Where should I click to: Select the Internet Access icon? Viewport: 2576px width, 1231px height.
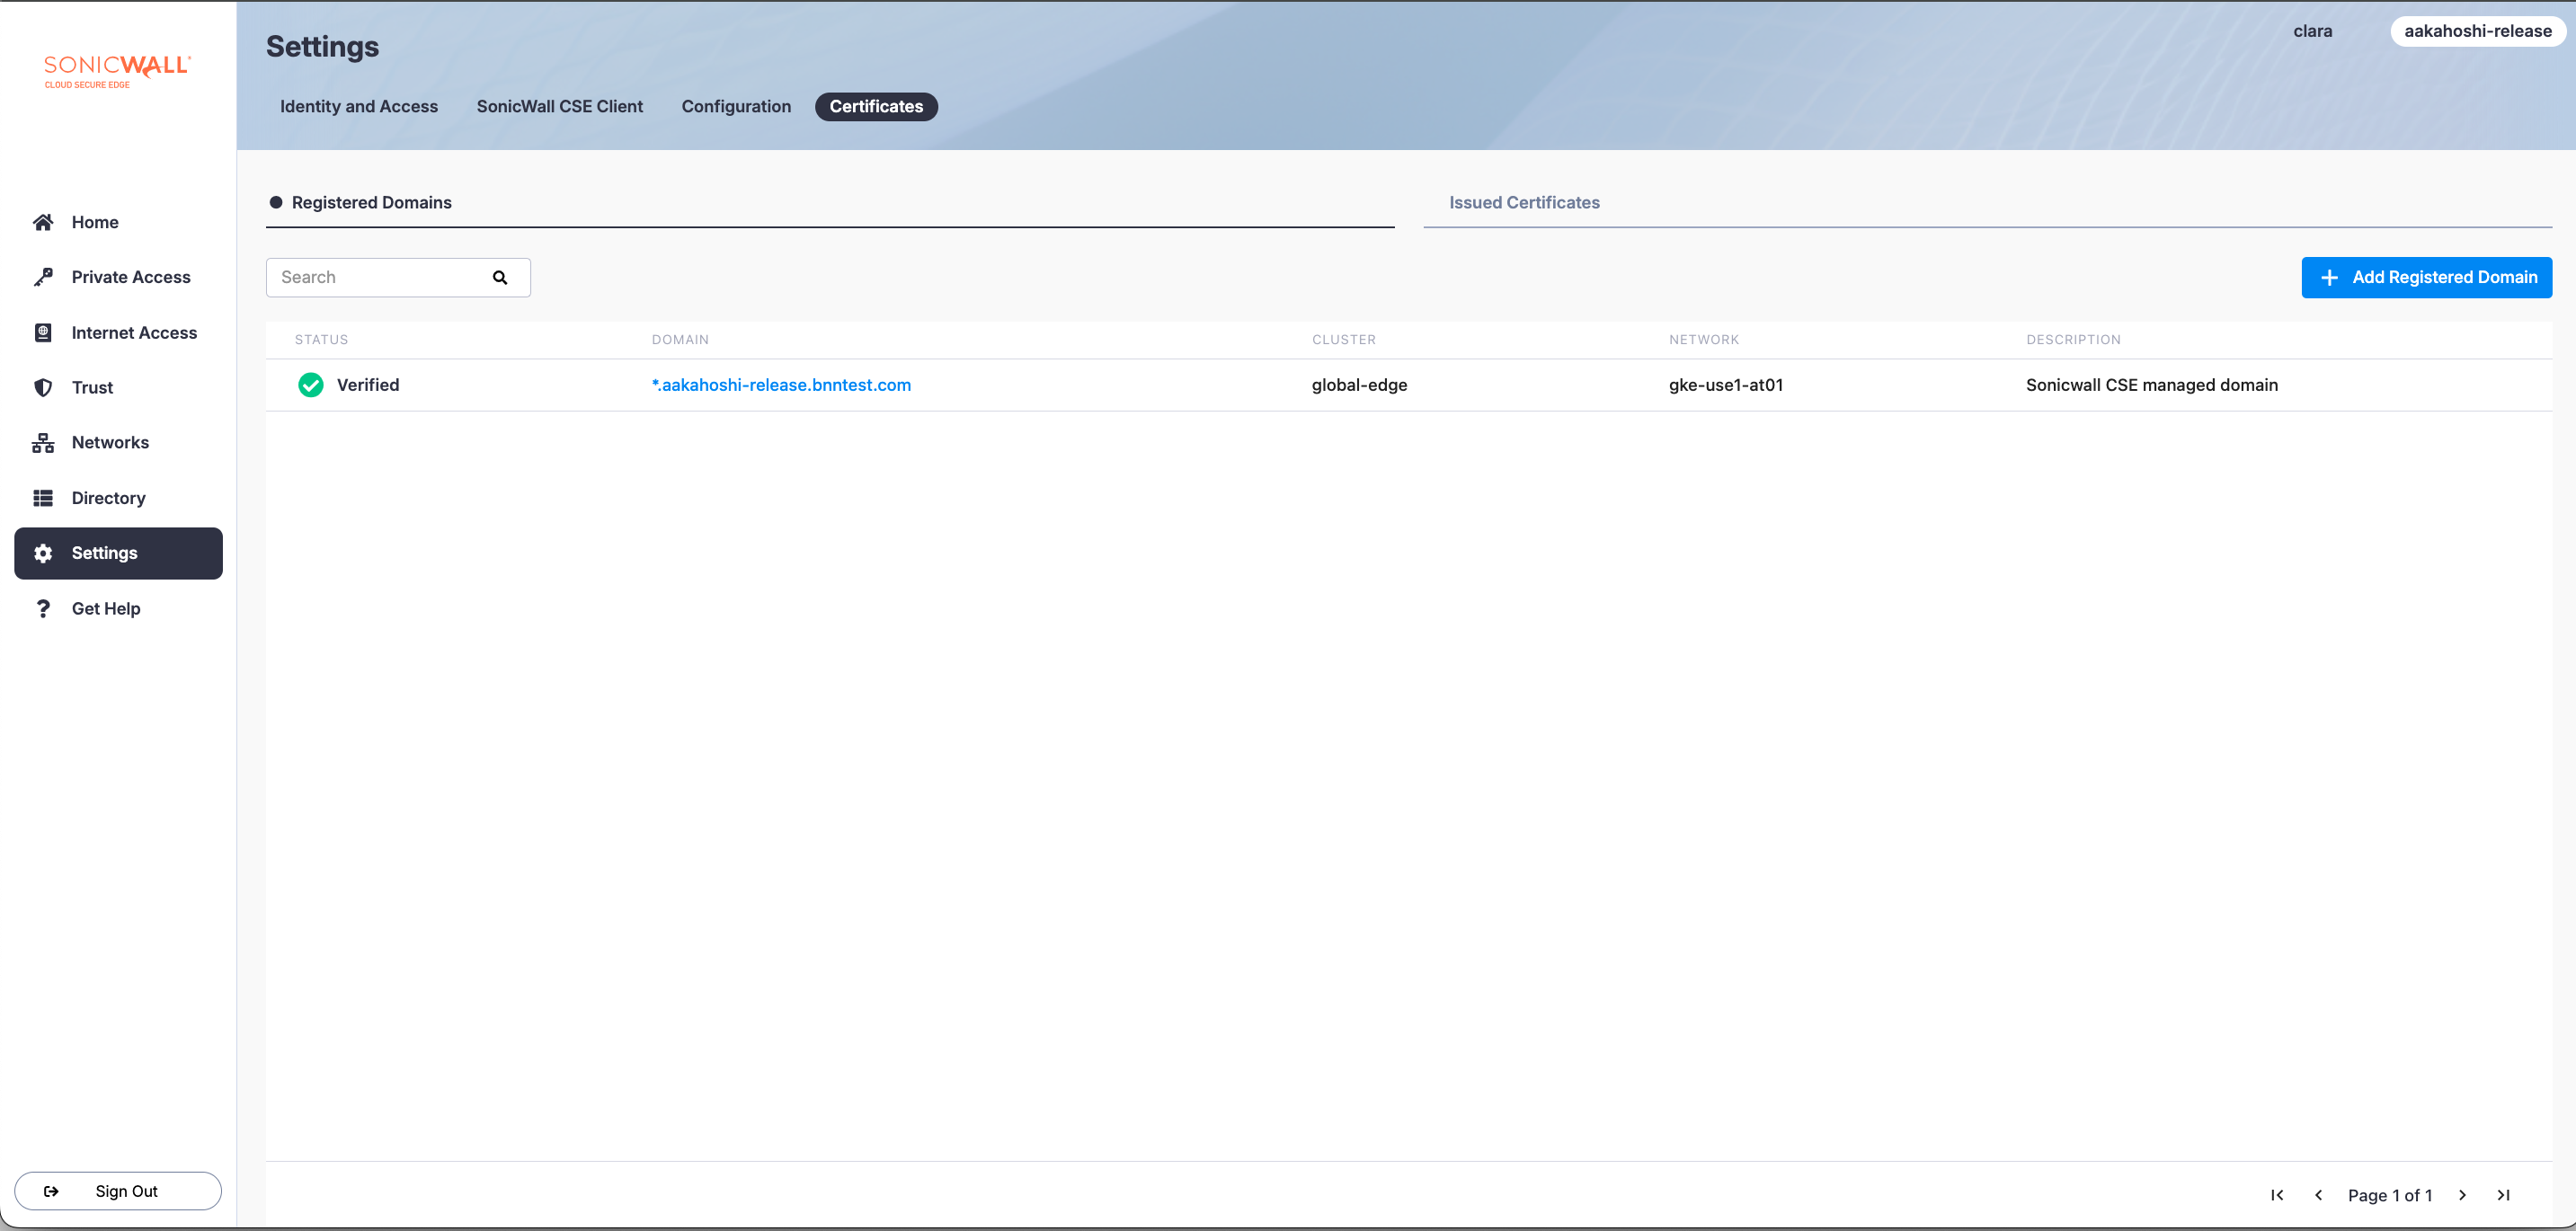[x=43, y=333]
